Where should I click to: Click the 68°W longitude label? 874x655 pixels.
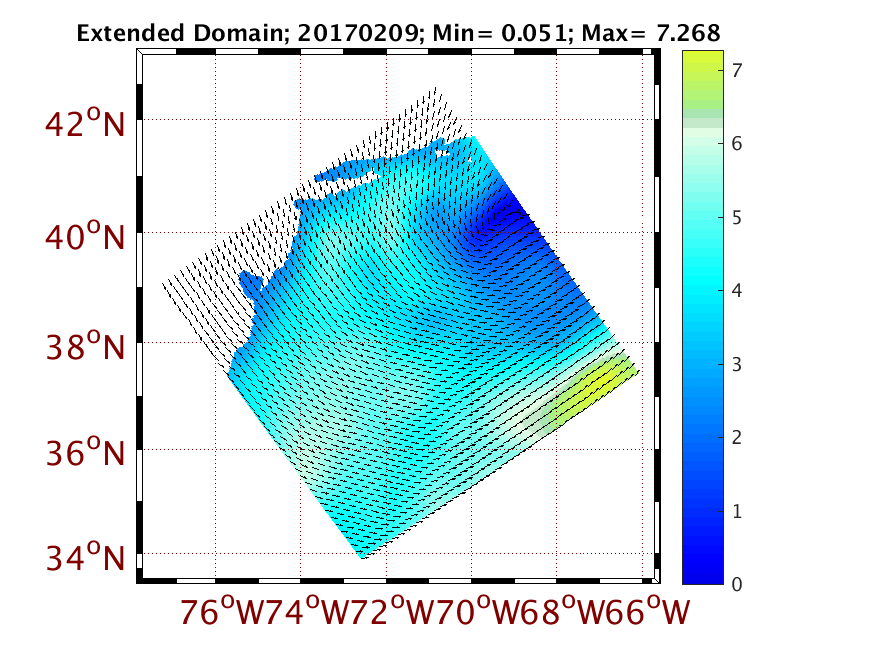[565, 611]
